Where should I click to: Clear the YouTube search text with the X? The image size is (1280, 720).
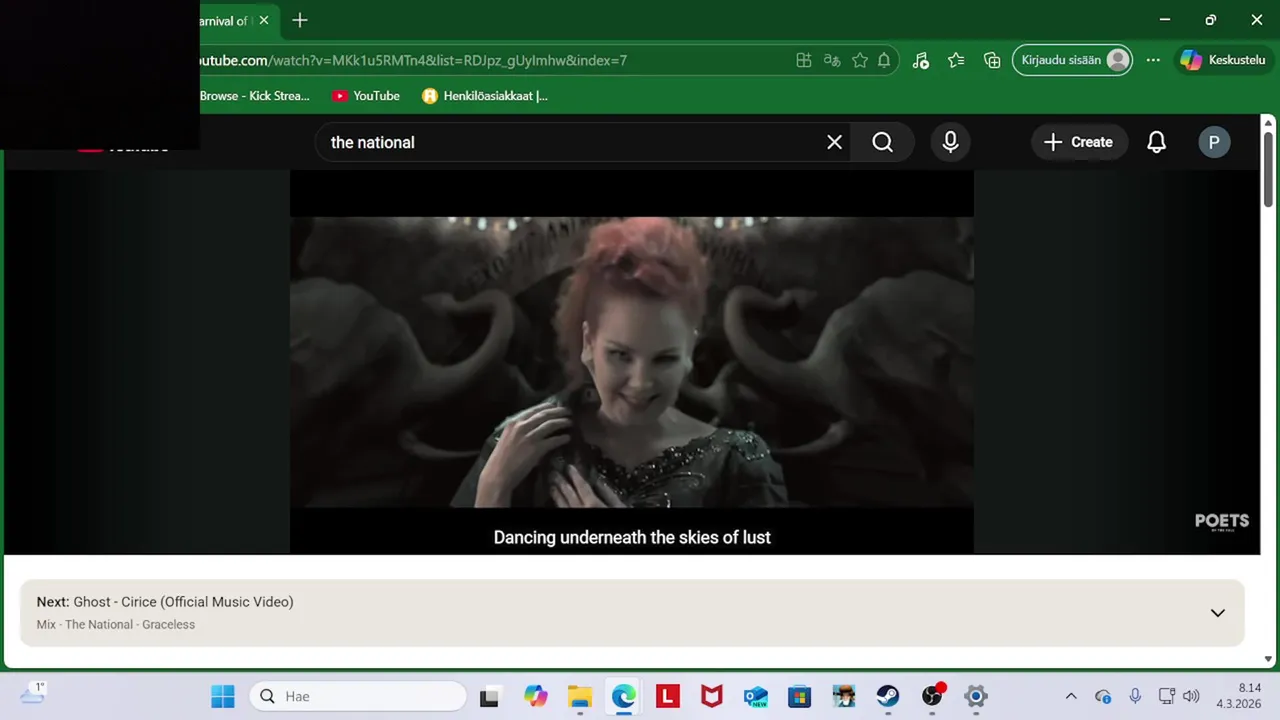834,142
